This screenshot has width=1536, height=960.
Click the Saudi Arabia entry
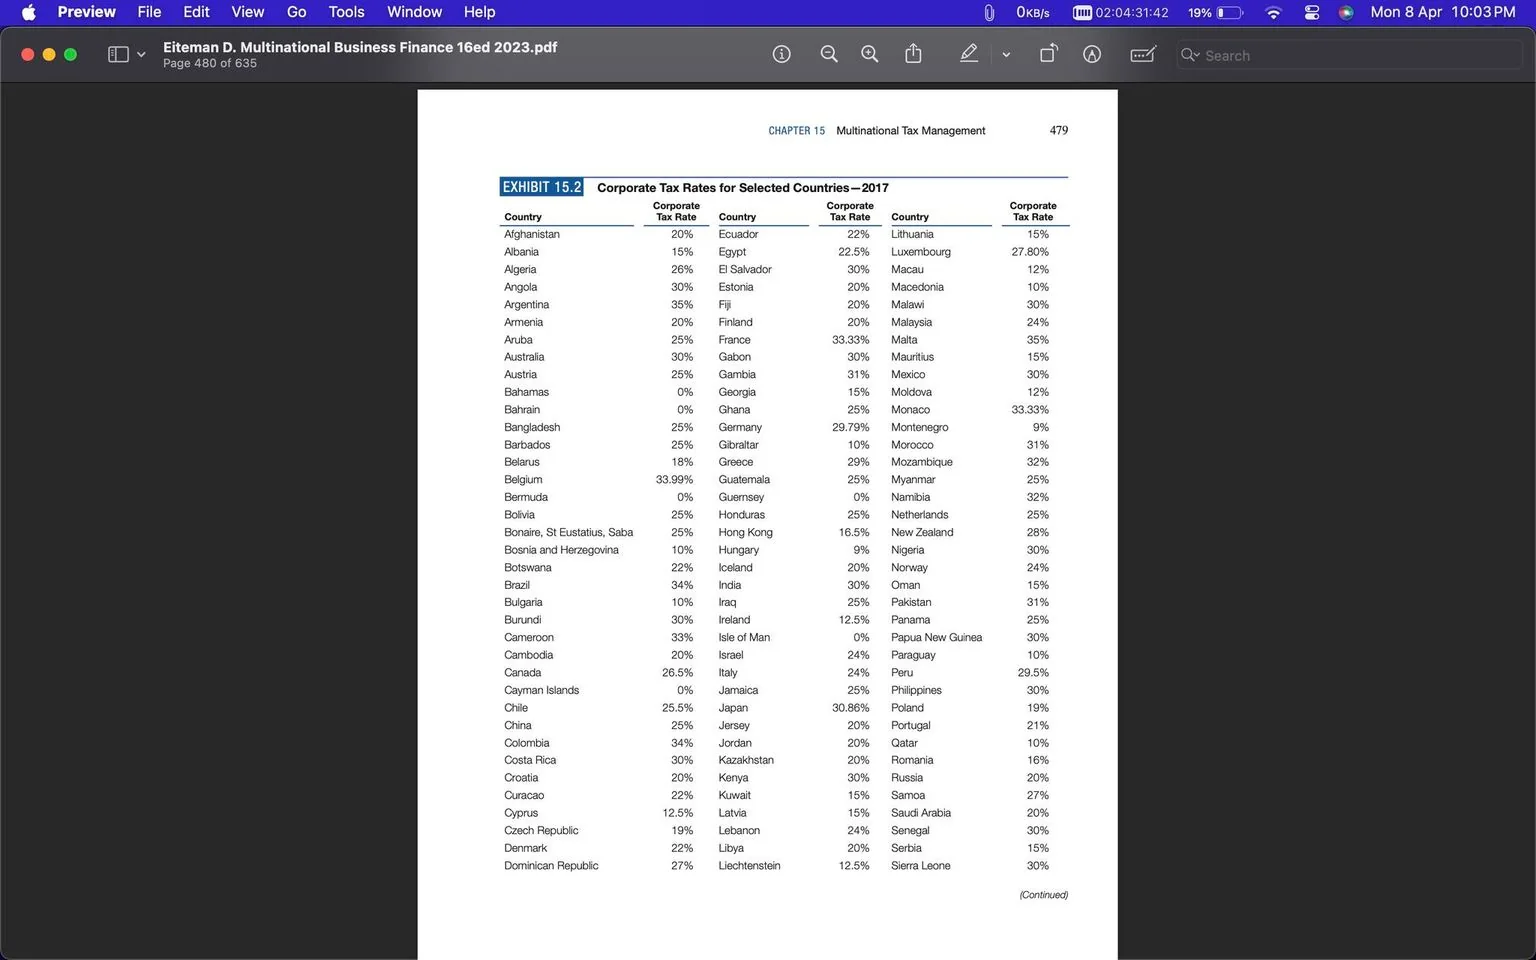[921, 813]
